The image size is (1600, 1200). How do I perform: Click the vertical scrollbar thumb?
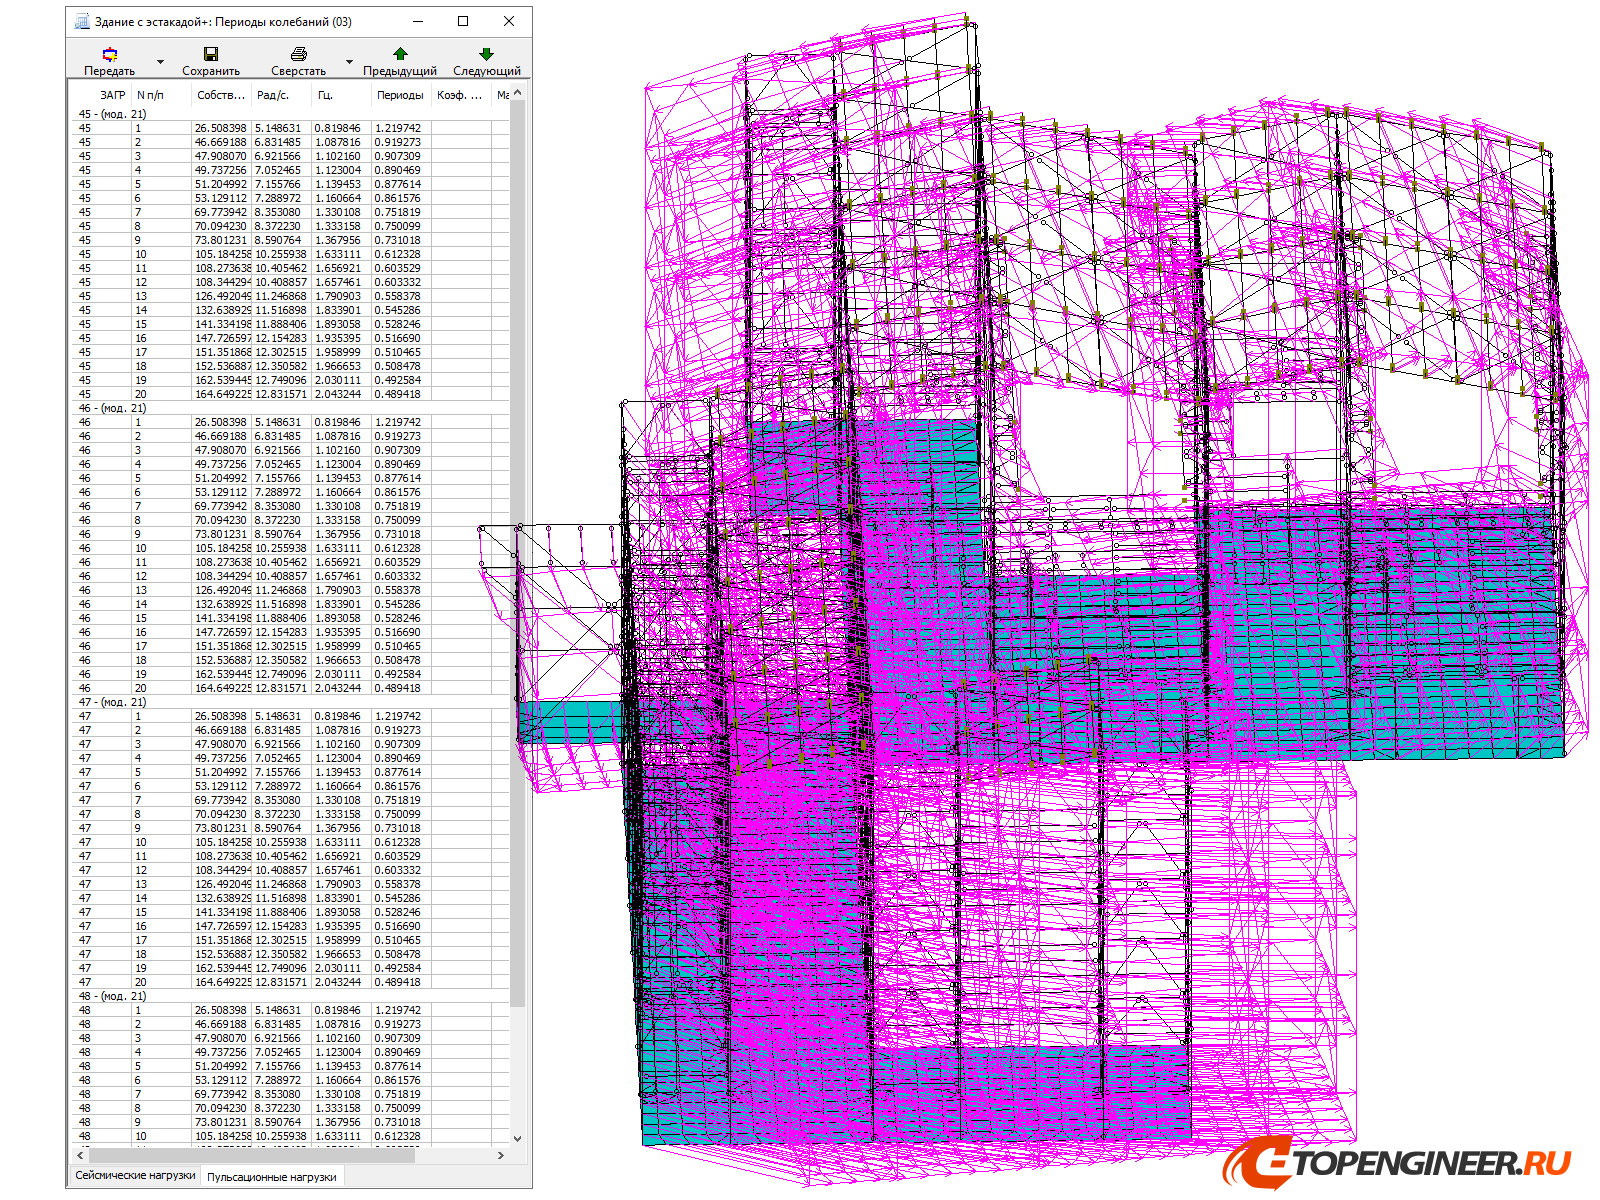point(517,550)
